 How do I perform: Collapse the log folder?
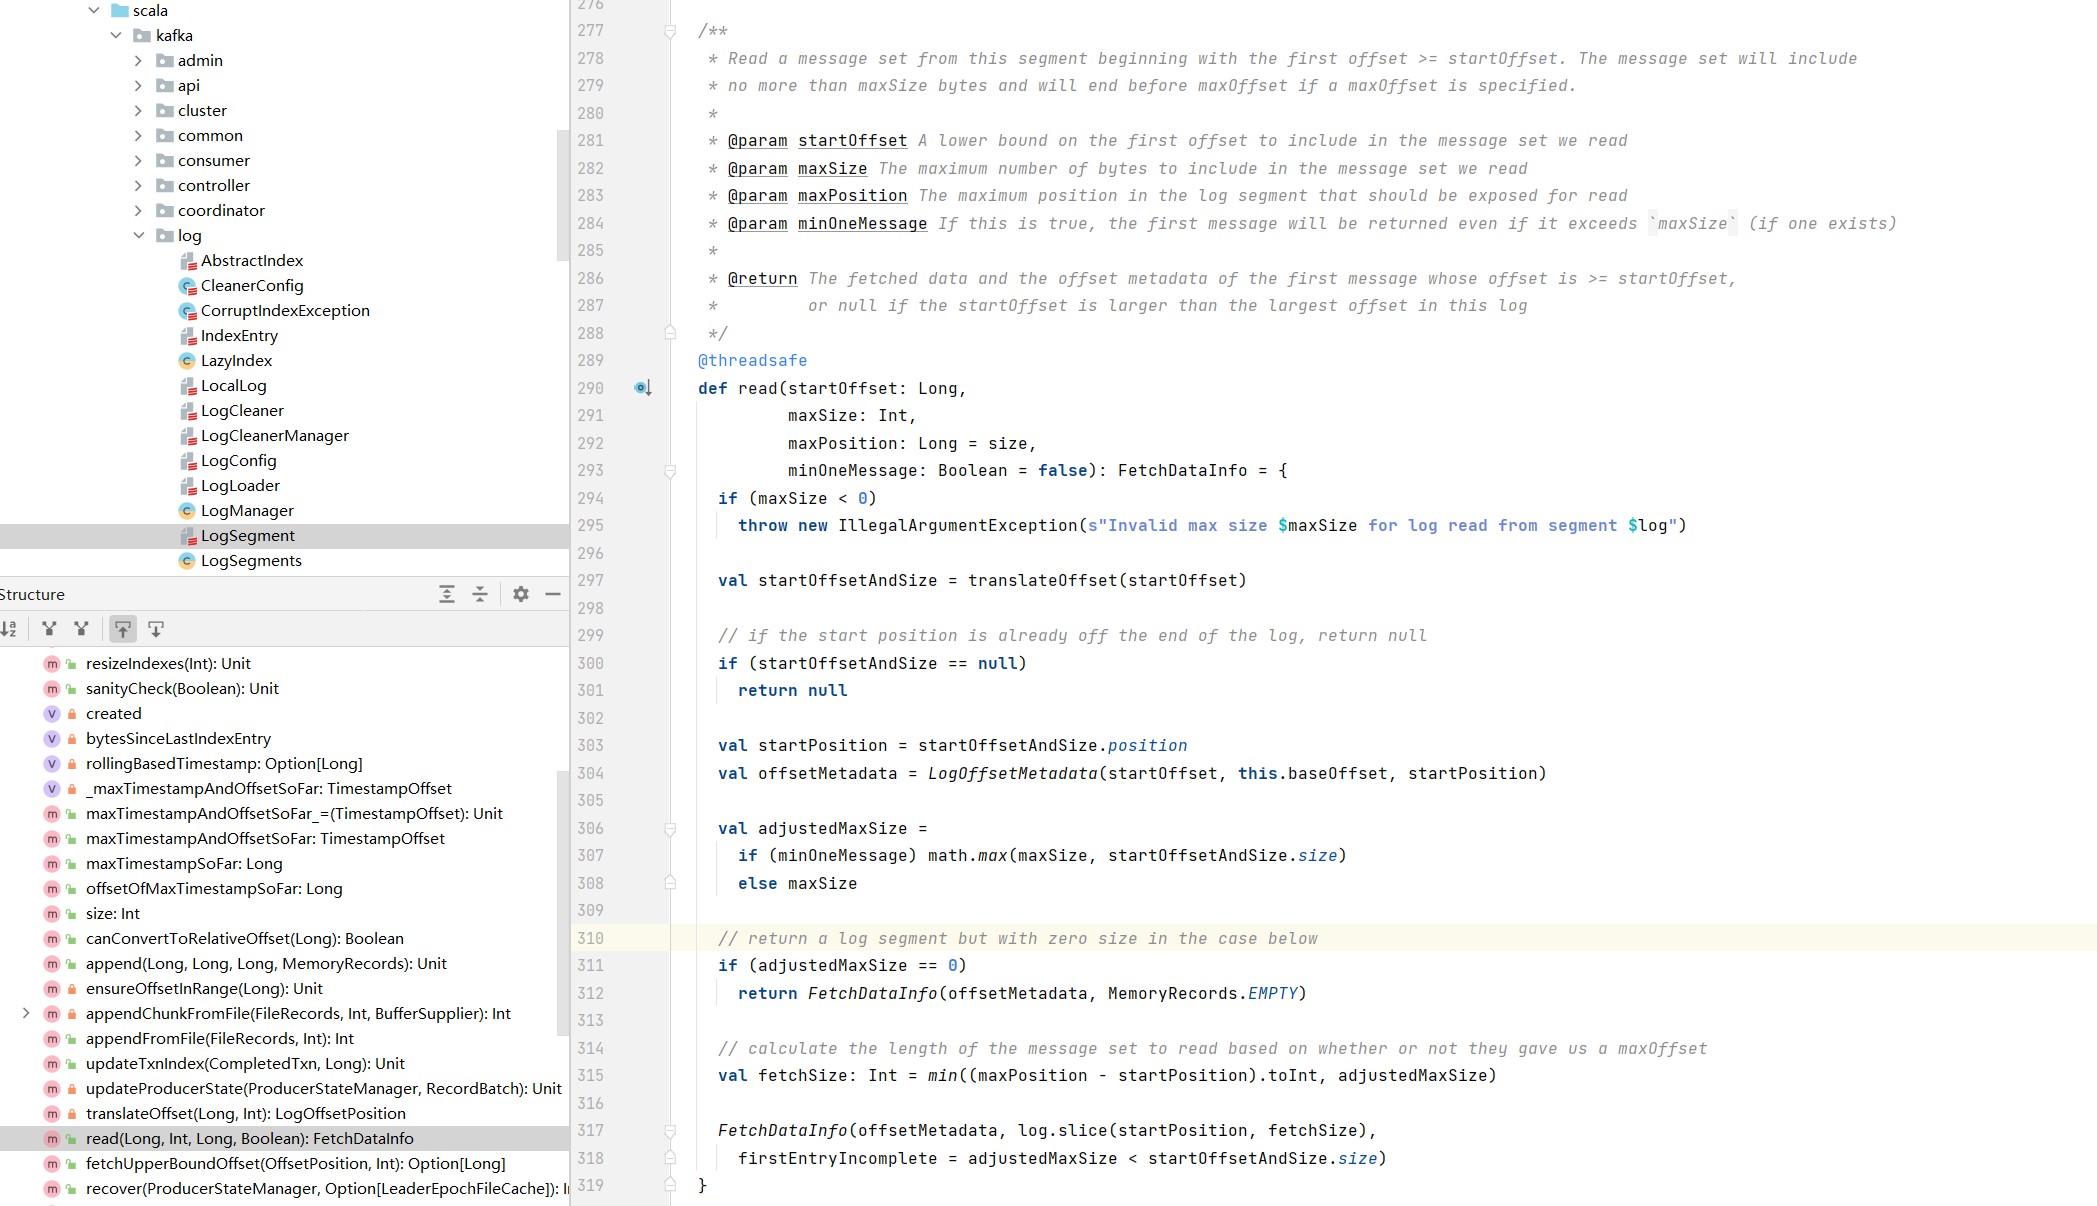click(138, 236)
